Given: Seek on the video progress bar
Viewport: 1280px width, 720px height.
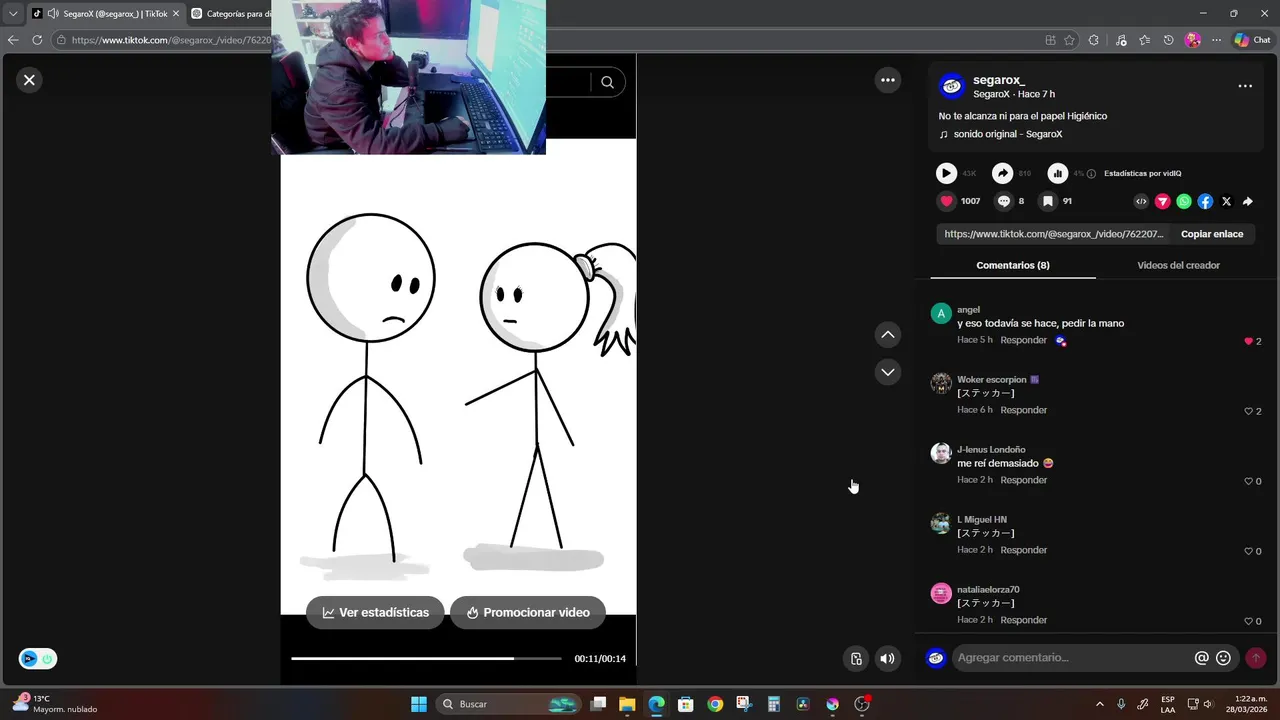Looking at the screenshot, I should 426,658.
